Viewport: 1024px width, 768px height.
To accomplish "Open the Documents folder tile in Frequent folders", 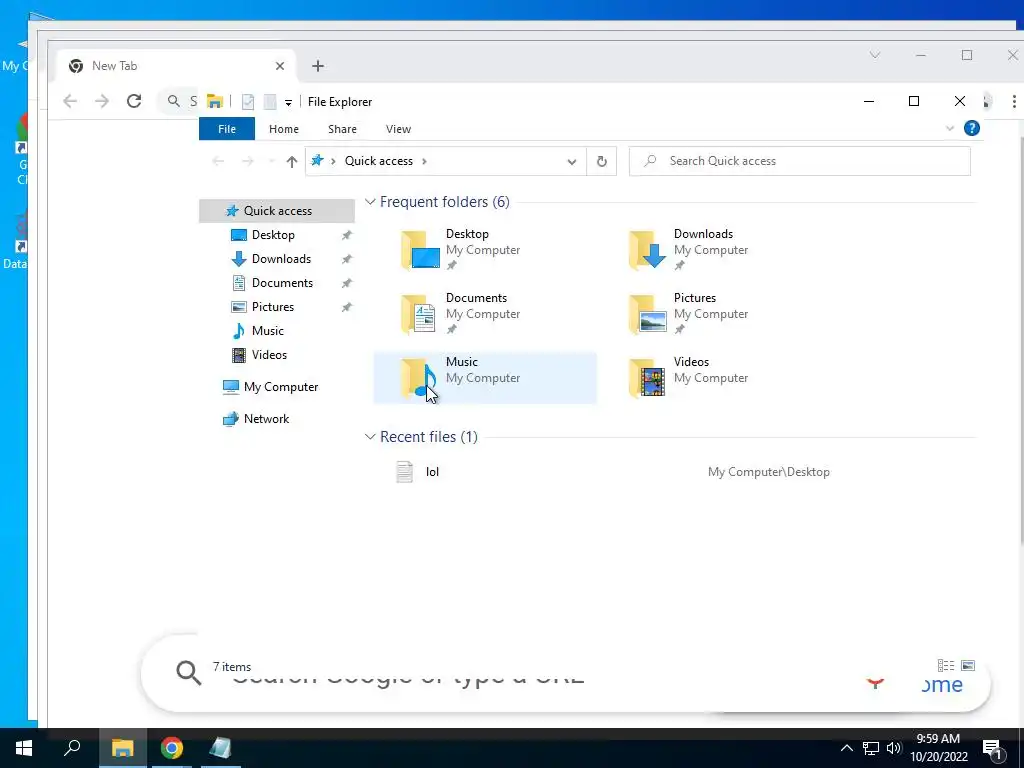I will point(485,313).
